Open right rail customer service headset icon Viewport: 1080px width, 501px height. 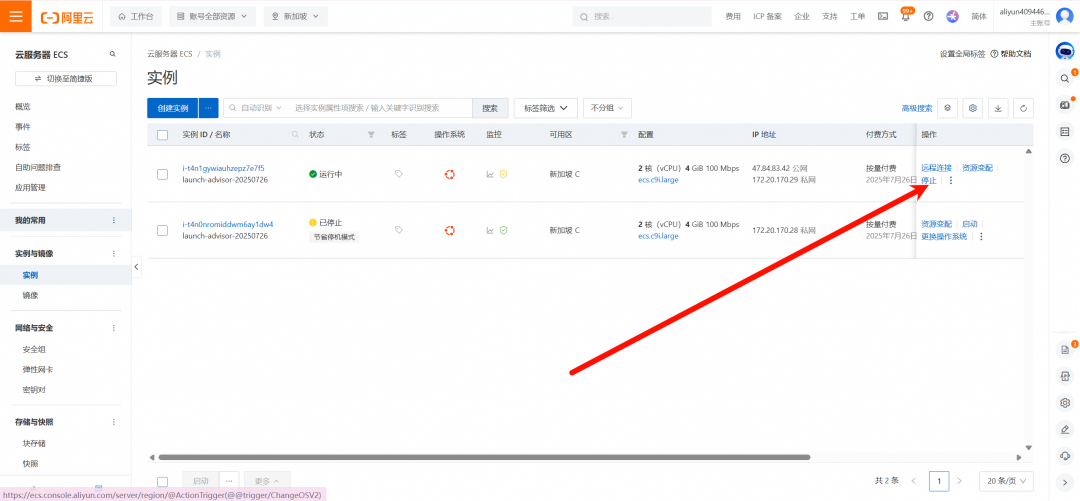[x=1065, y=456]
